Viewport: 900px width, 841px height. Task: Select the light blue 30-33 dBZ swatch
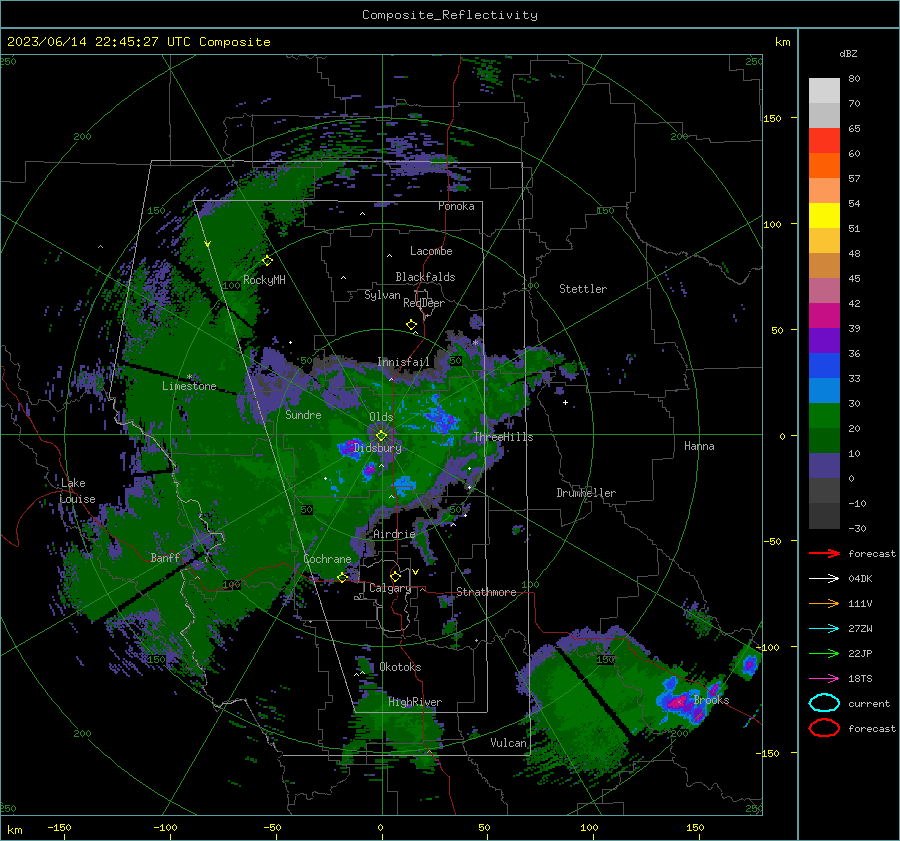point(824,391)
